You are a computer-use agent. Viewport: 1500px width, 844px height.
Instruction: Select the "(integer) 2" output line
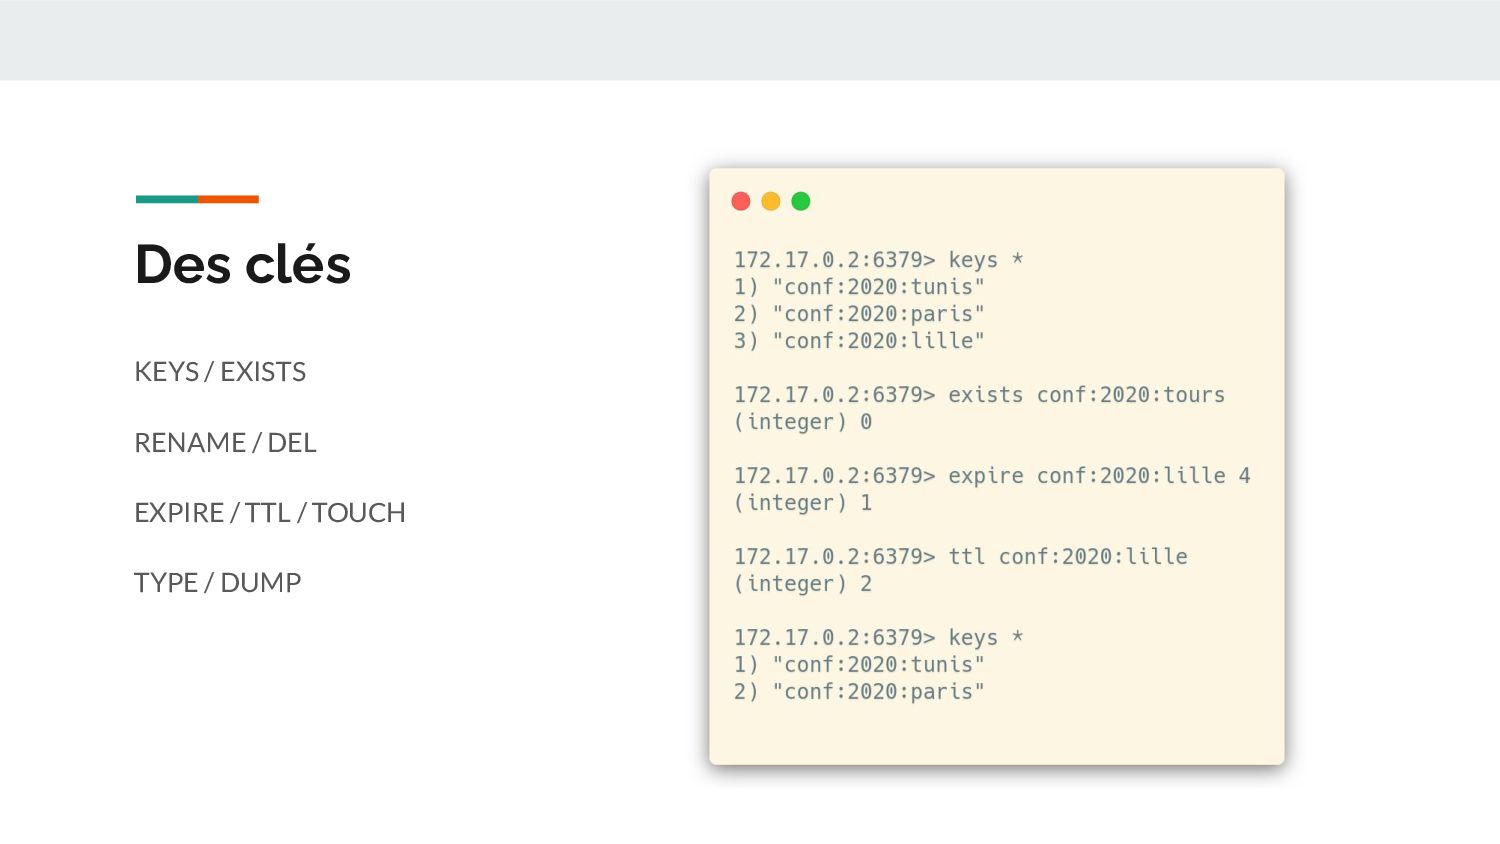(x=803, y=584)
